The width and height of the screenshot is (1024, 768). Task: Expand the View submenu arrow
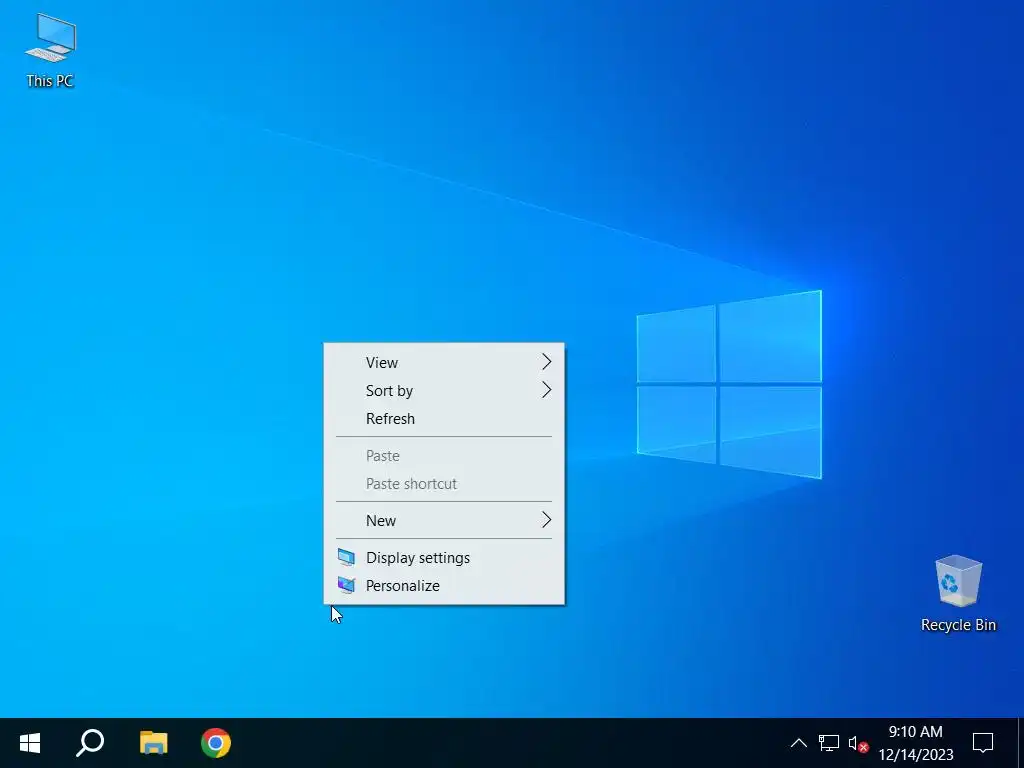[547, 362]
